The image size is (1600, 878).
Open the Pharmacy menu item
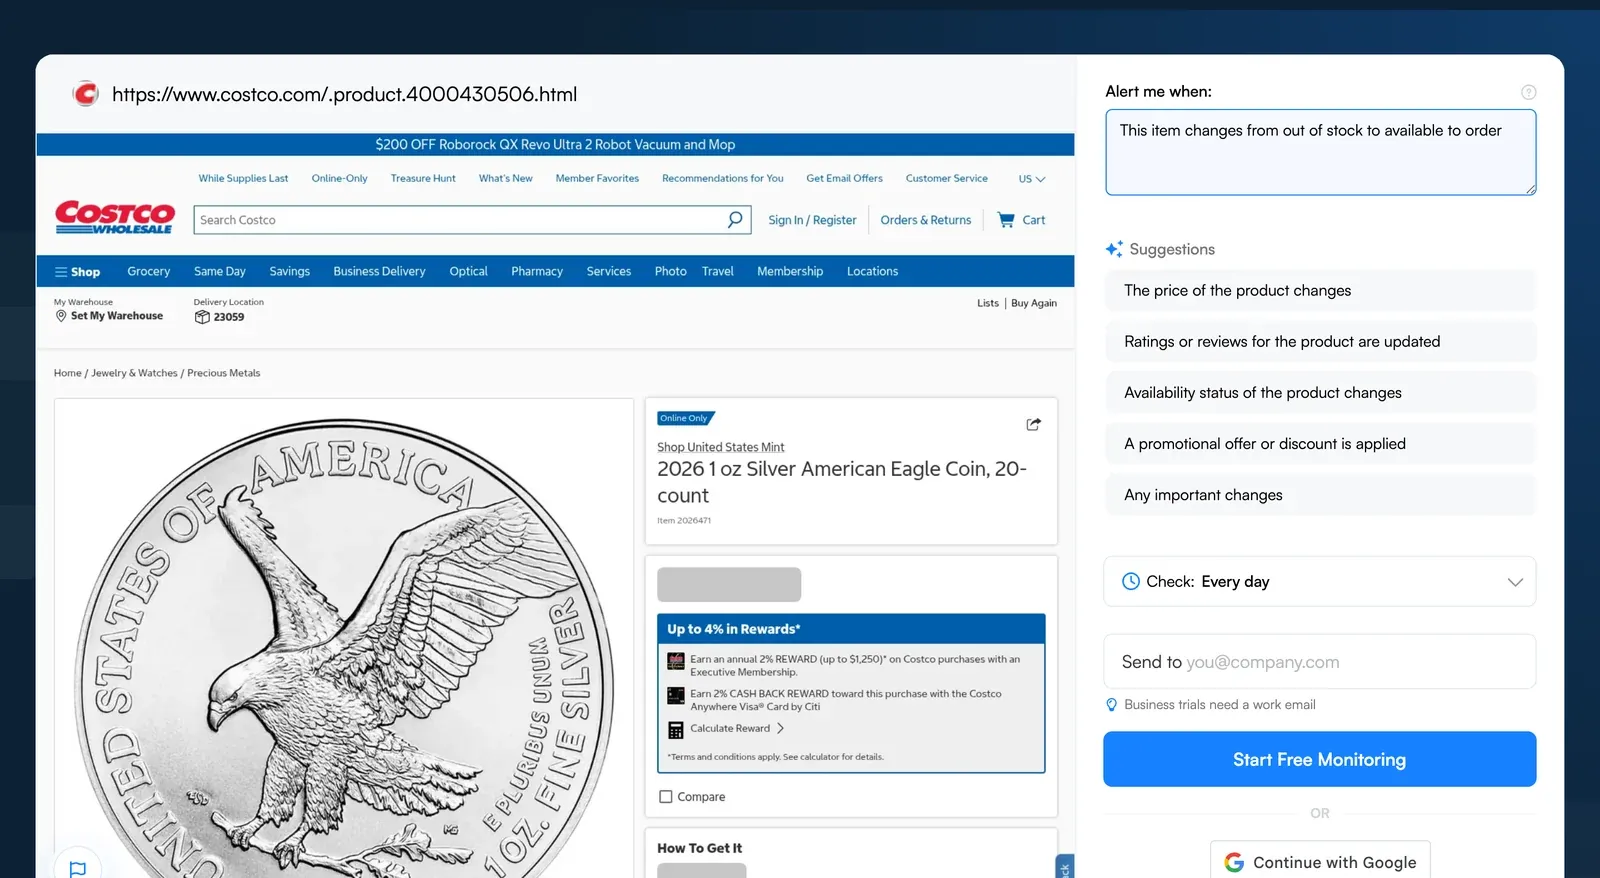click(537, 272)
